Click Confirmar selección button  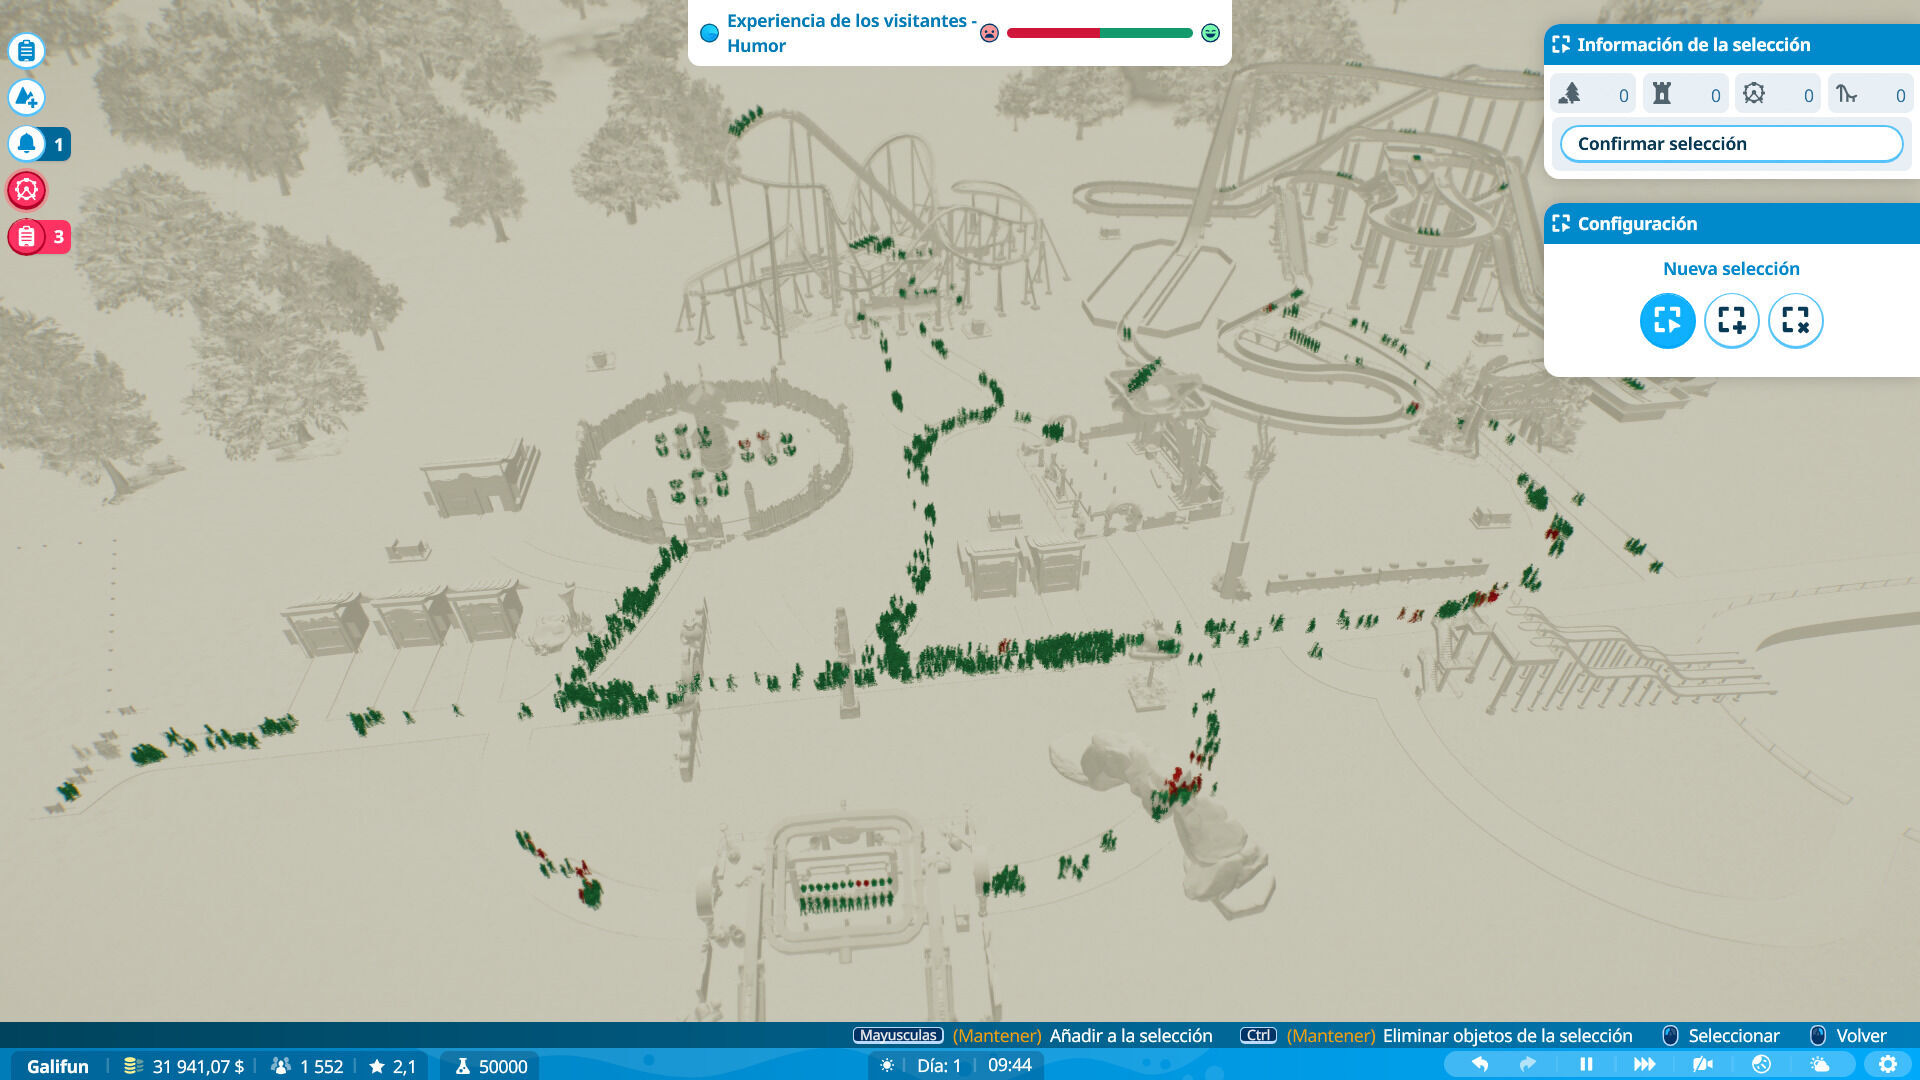1731,144
